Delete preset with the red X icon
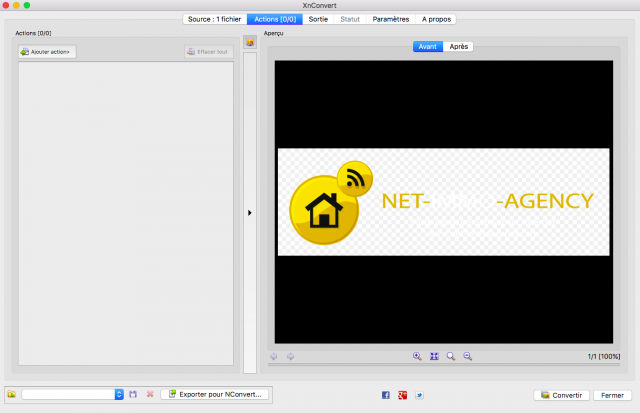Viewport: 640px width, 413px height. pyautogui.click(x=150, y=394)
